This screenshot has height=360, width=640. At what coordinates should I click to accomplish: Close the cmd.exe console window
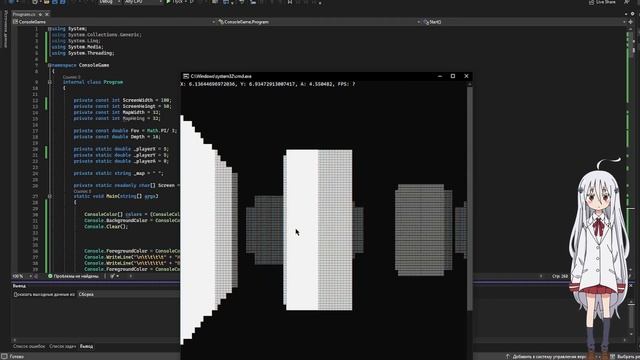point(466,76)
